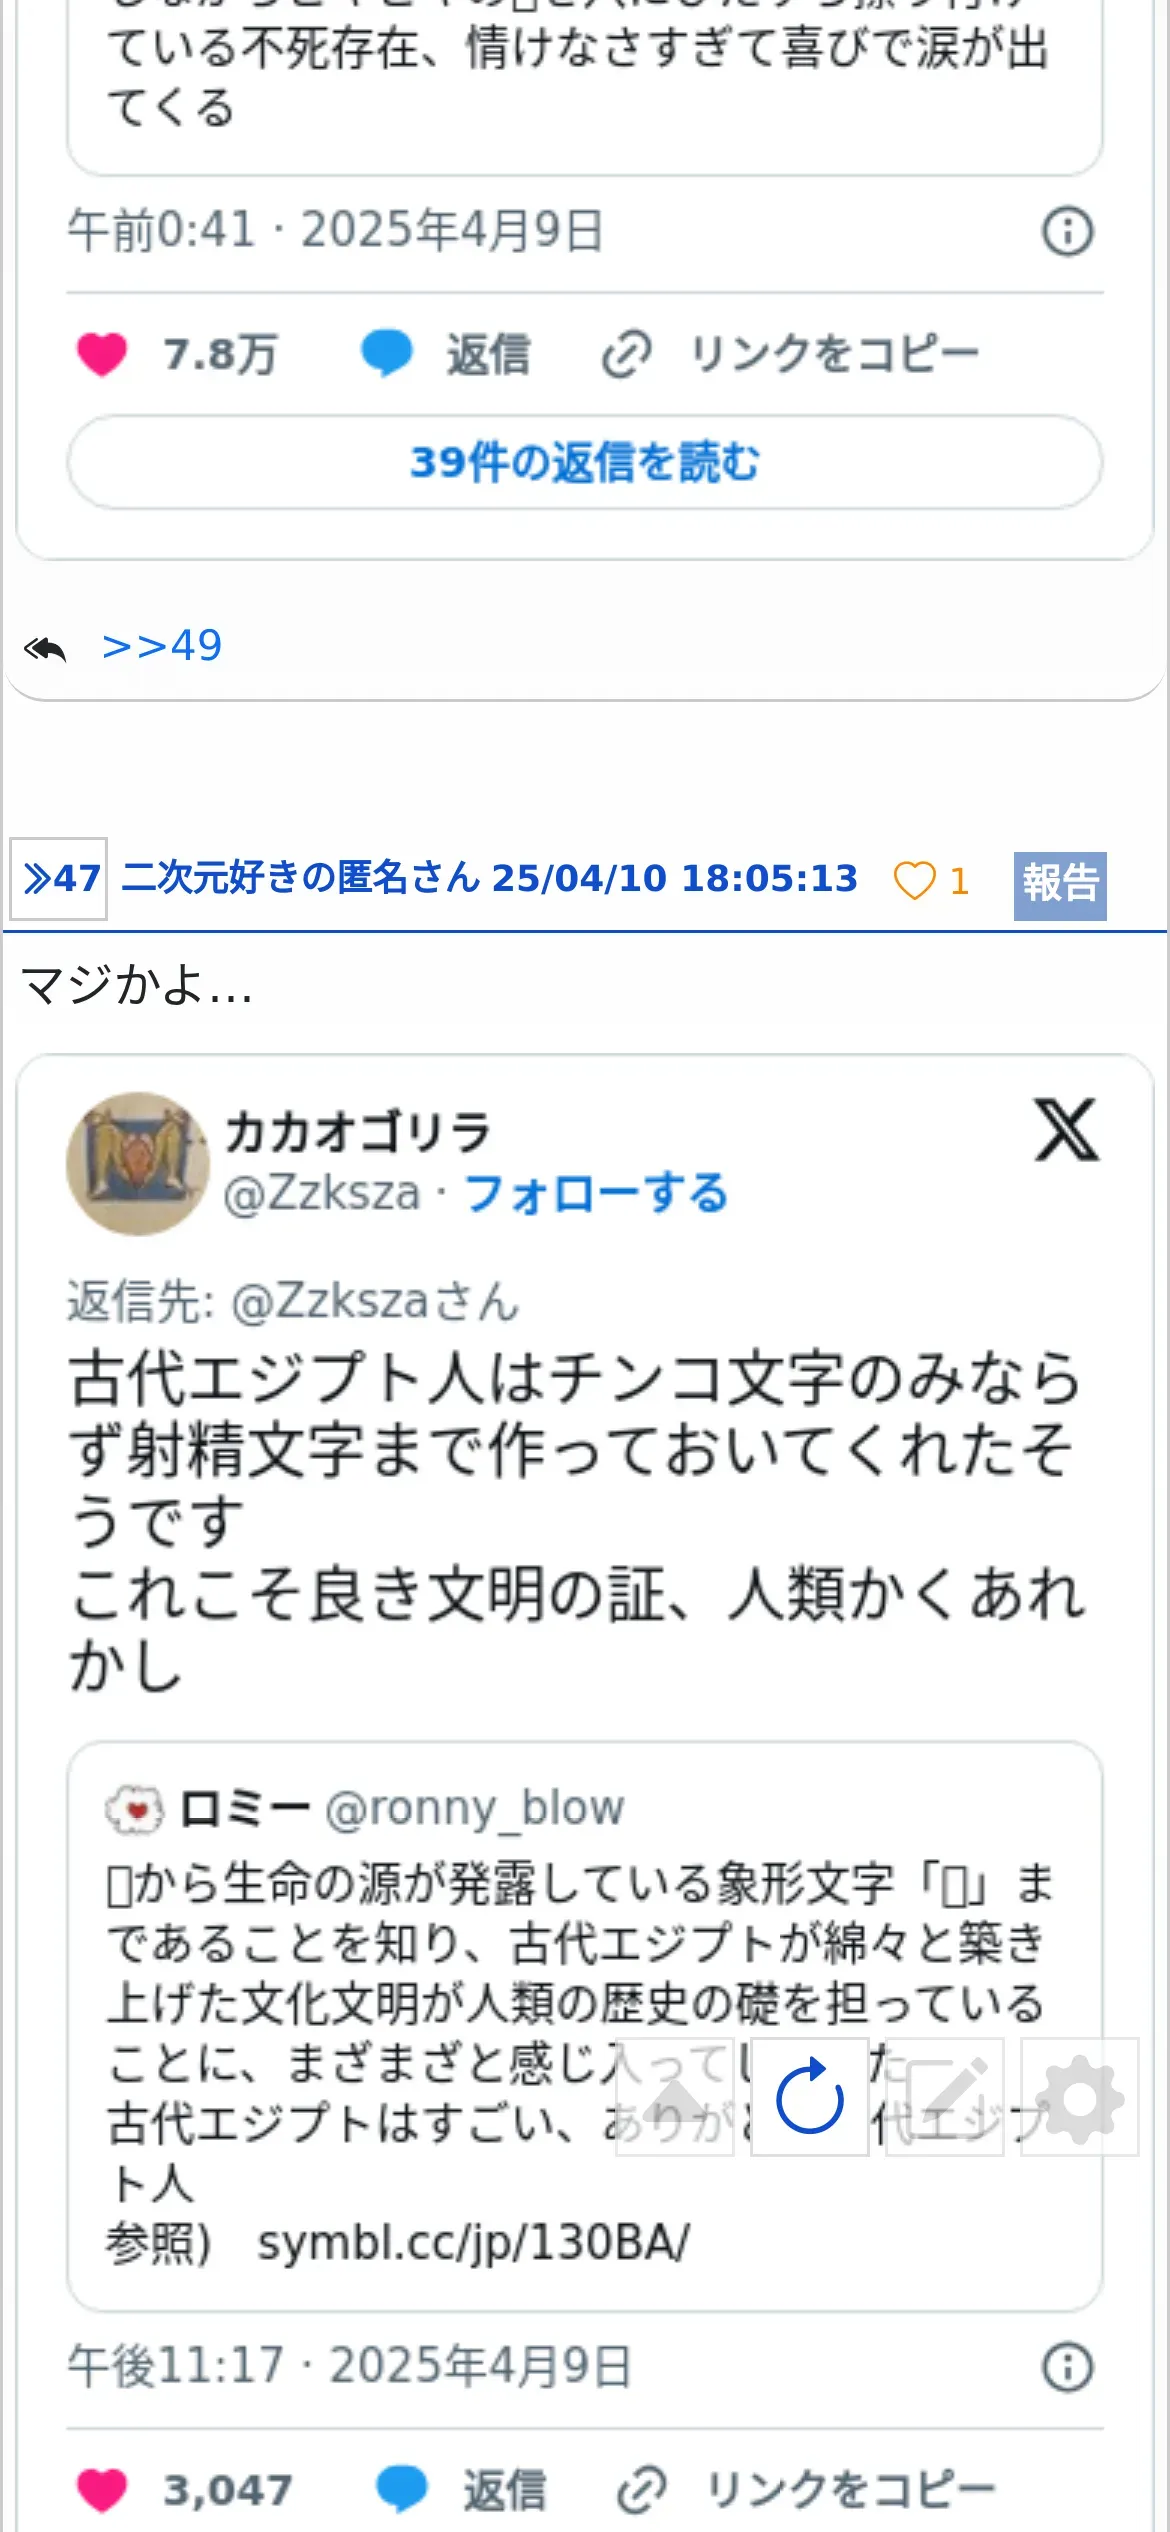
Task: Open 39件の返信を読む button
Action: [x=584, y=462]
